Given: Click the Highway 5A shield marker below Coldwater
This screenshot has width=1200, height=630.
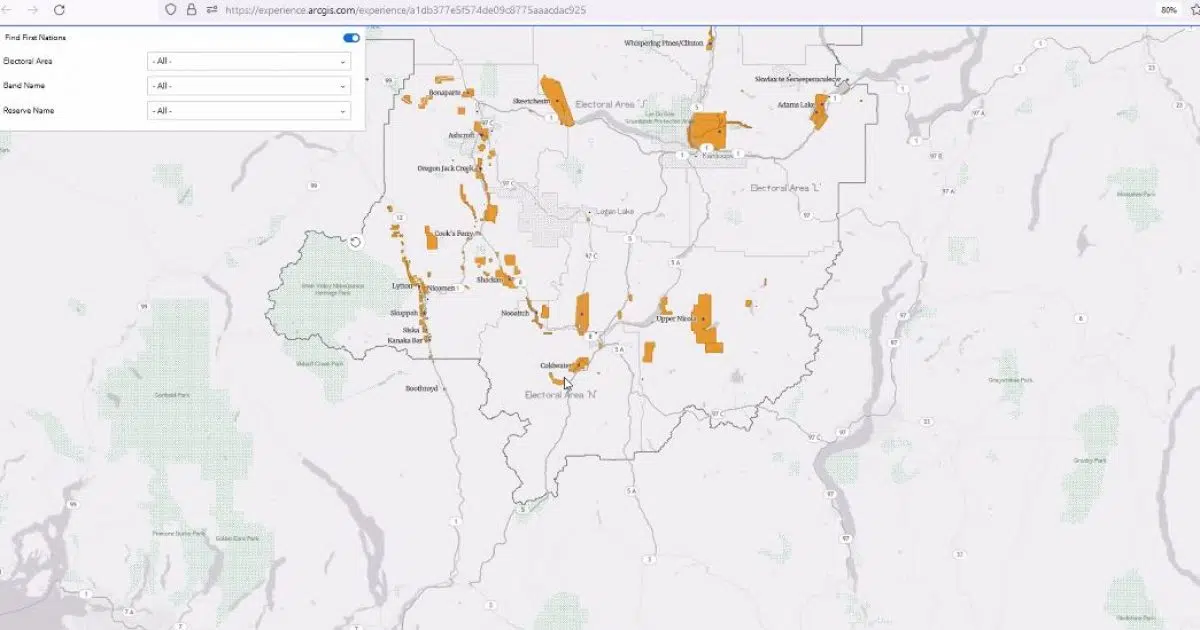Looking at the screenshot, I should 617,352.
